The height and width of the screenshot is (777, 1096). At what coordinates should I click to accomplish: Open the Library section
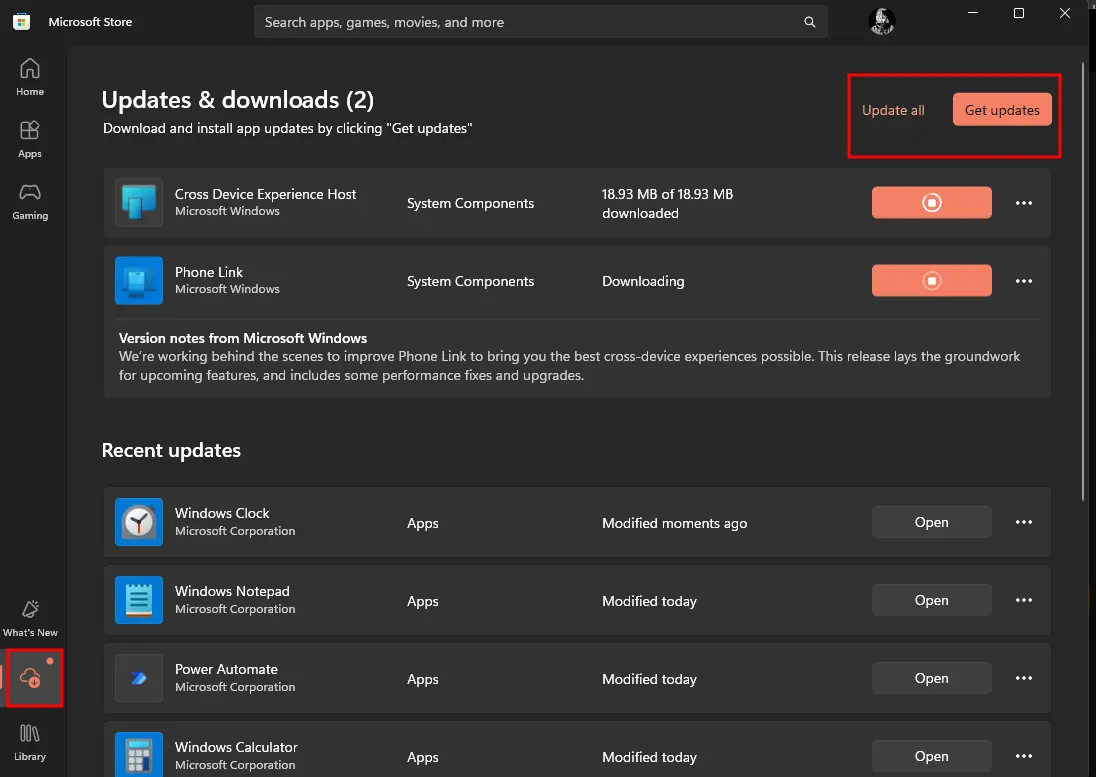pyautogui.click(x=30, y=743)
